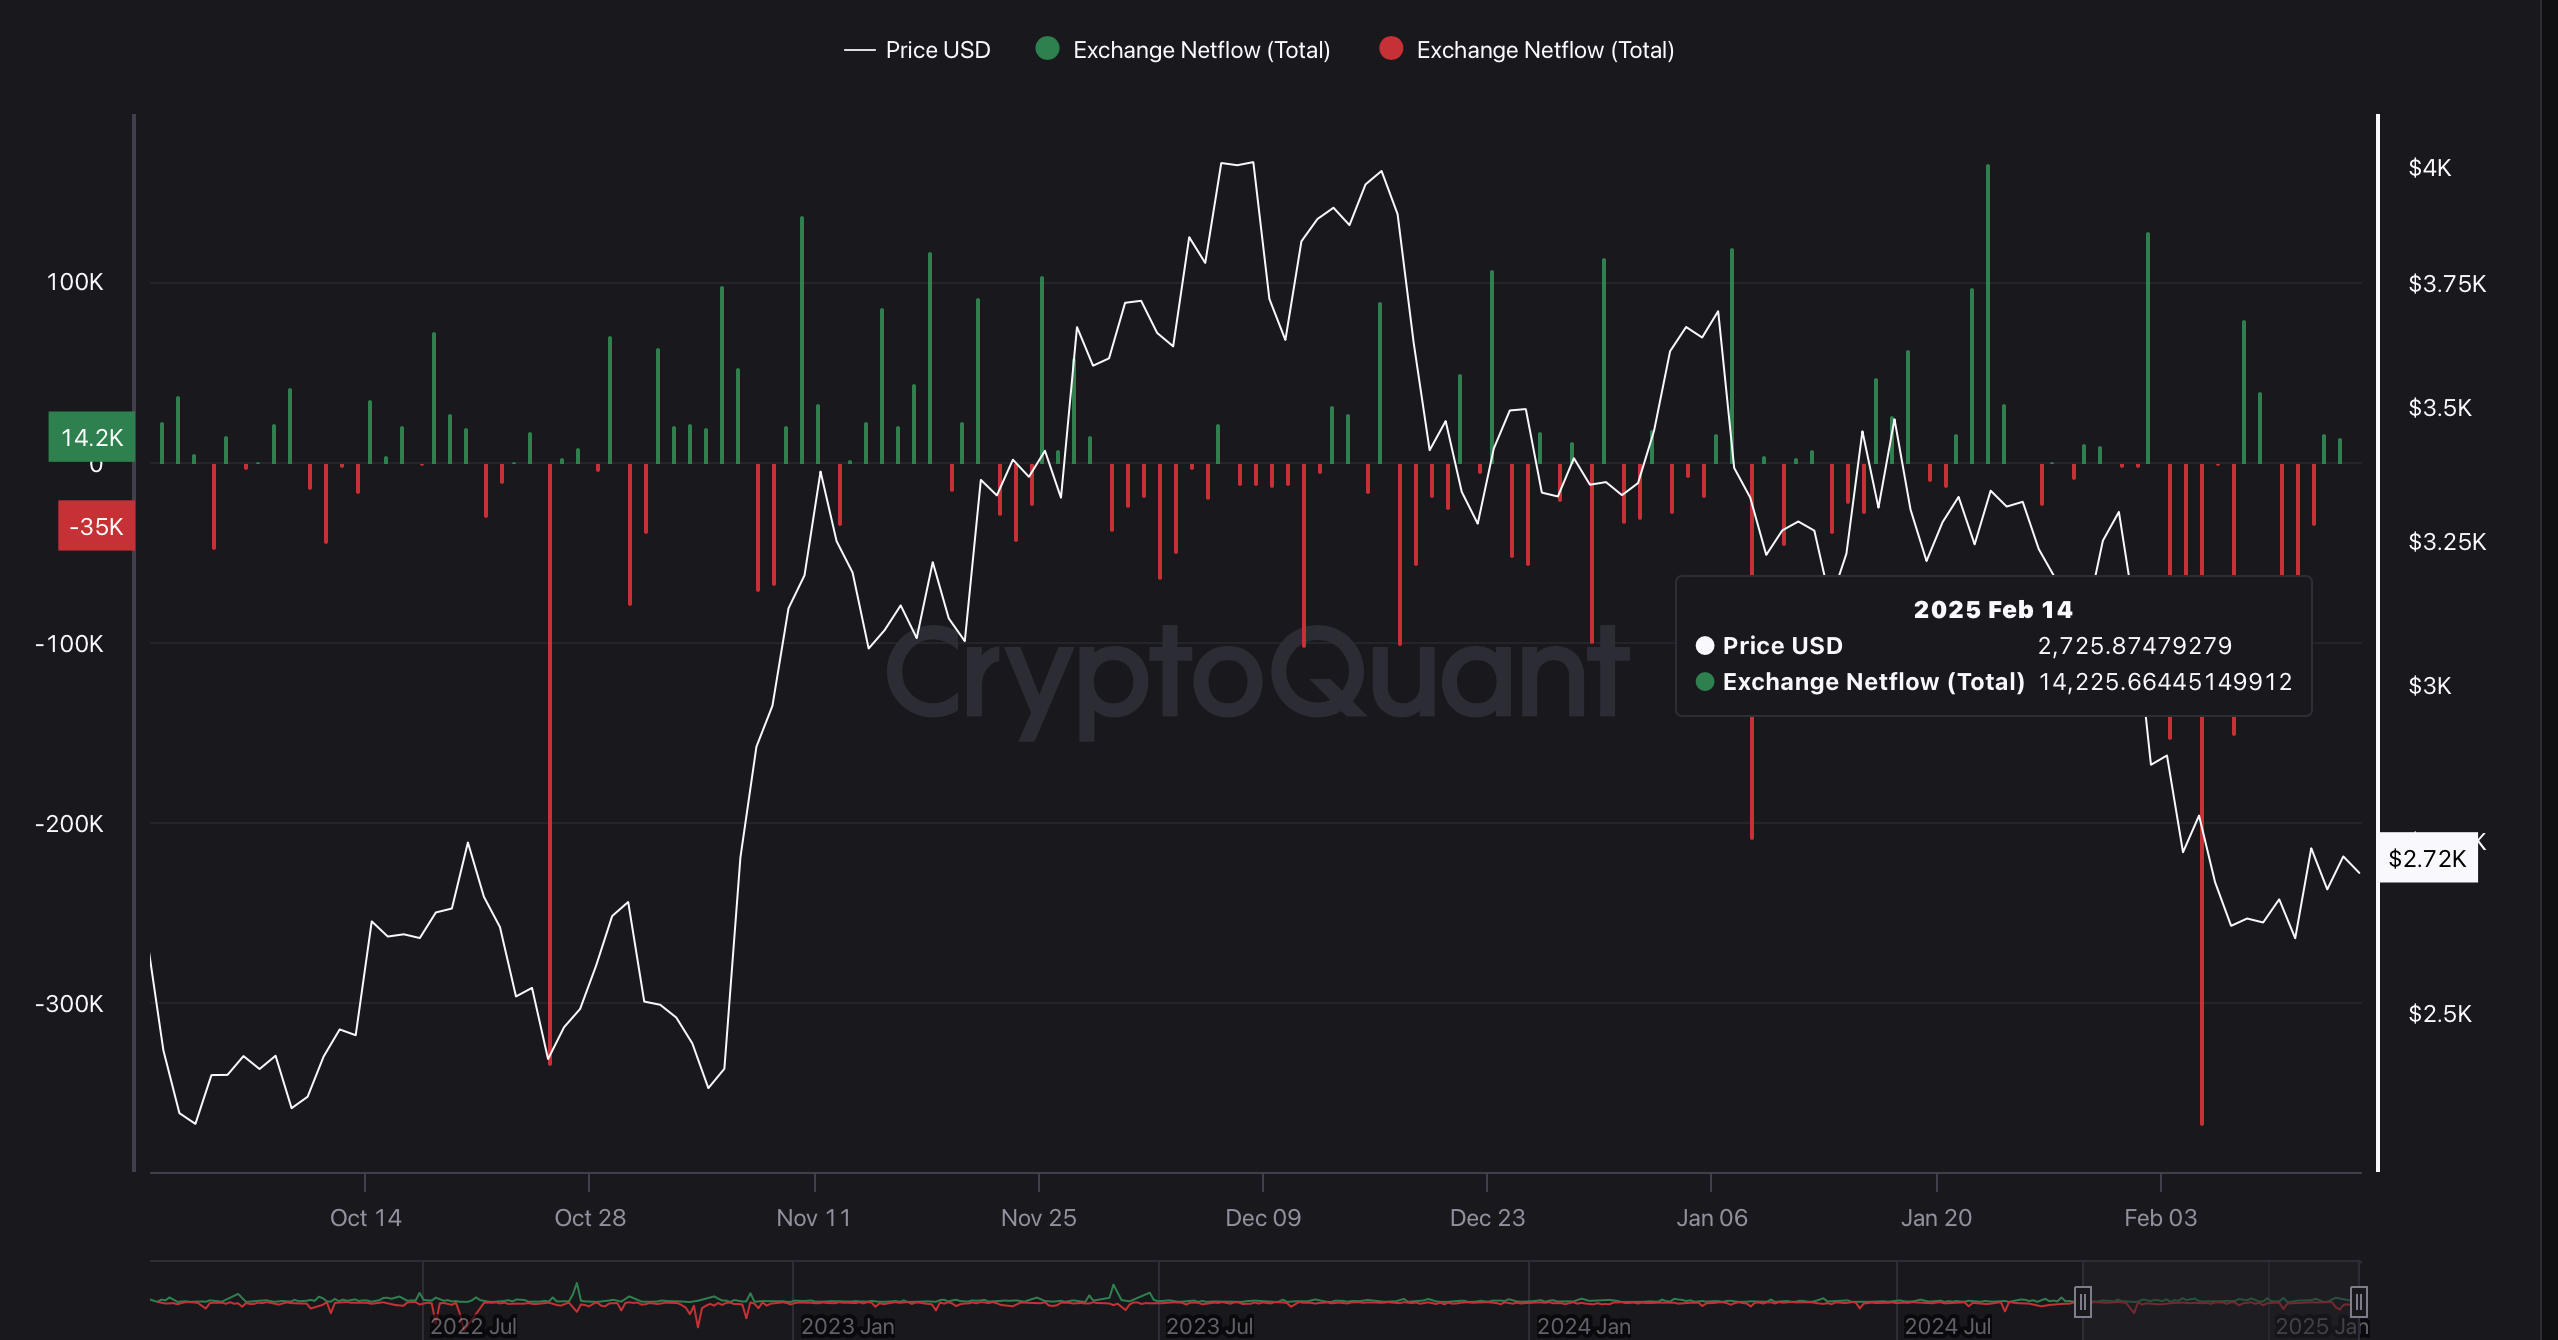Click the green dot beside tooltip's Exchange Netflow row
The image size is (2558, 1340).
1705,682
